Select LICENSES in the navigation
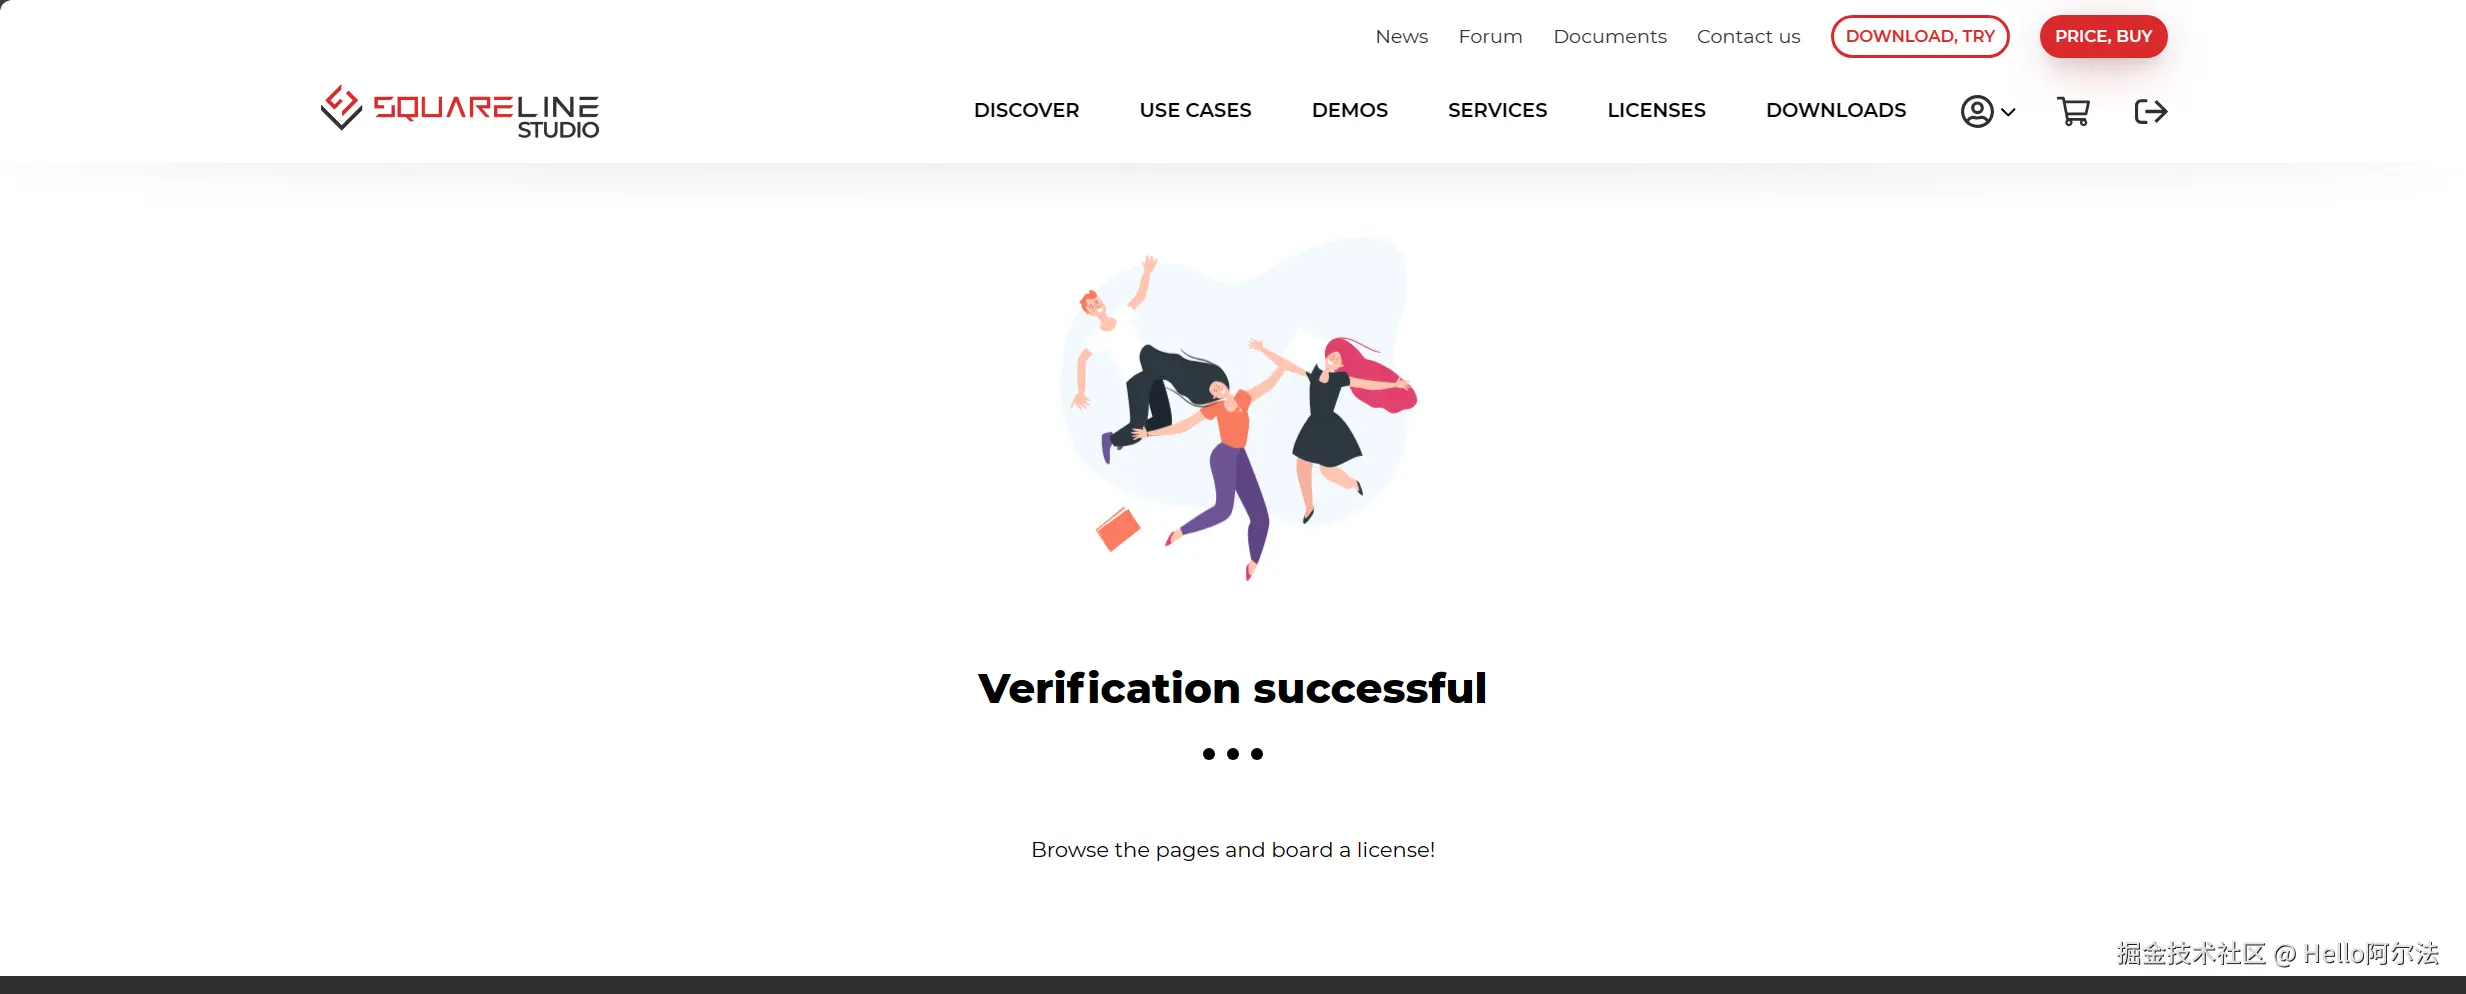This screenshot has width=2466, height=994. coord(1656,110)
